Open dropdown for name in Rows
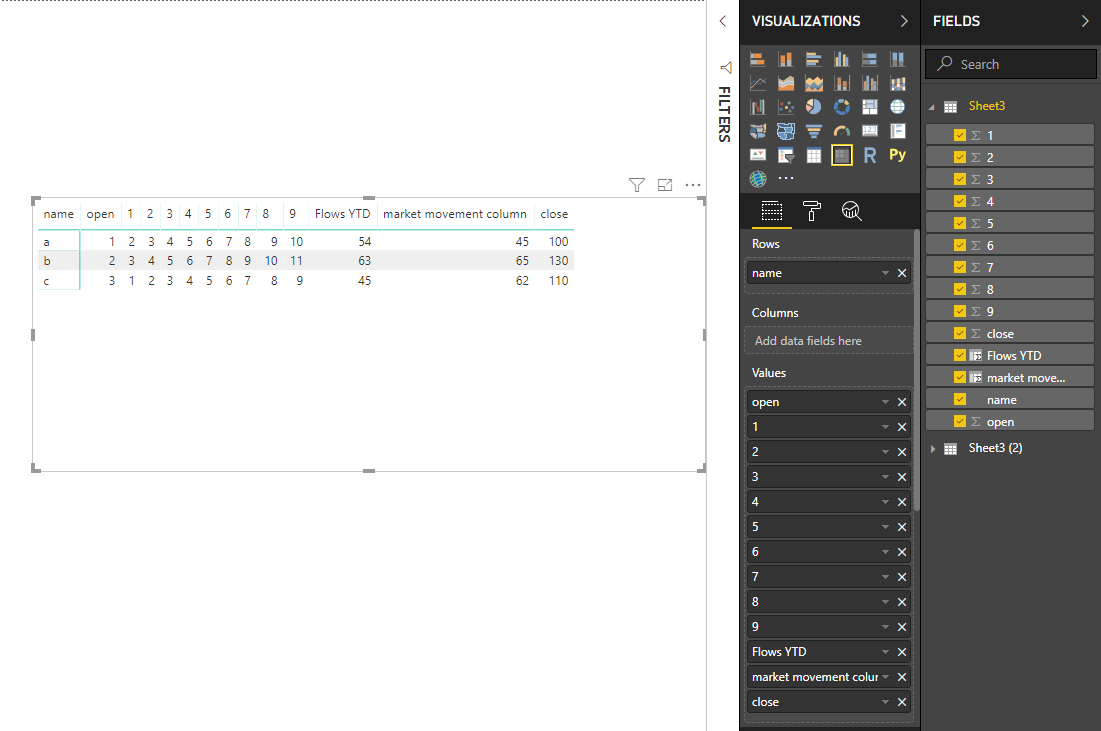 [885, 273]
